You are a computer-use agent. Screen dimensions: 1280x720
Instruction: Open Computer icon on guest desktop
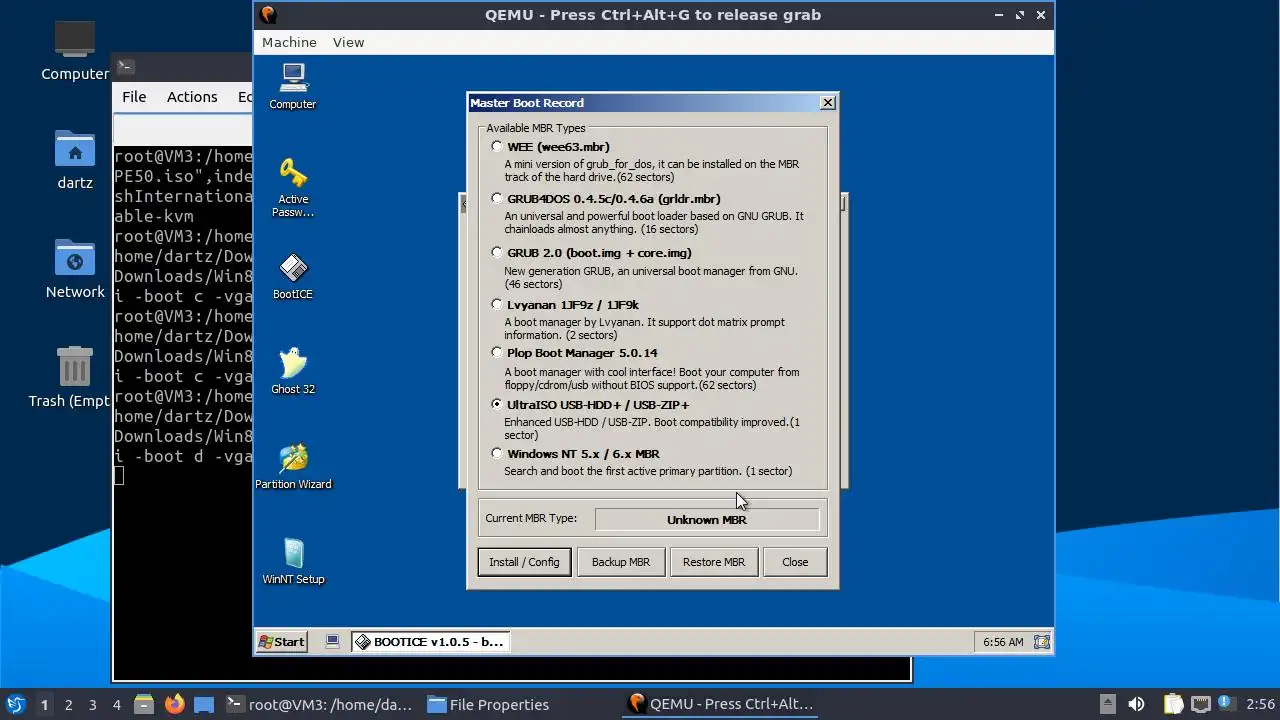293,85
